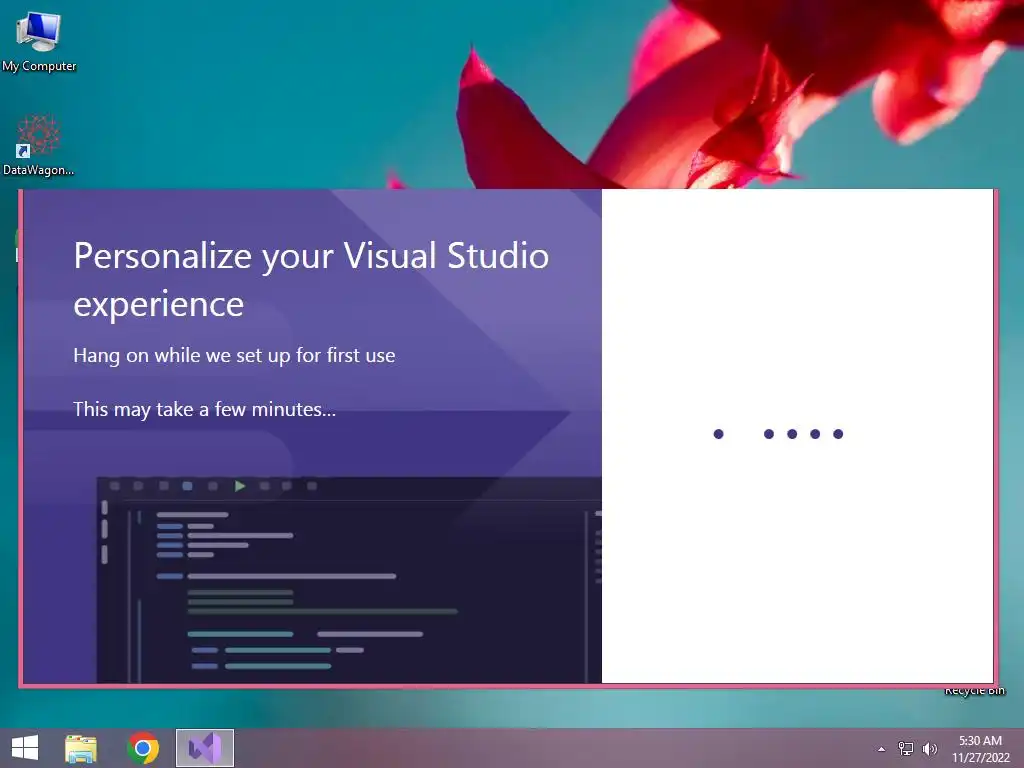This screenshot has height=768, width=1024.
Task: Show hidden system tray icons
Action: tap(882, 749)
